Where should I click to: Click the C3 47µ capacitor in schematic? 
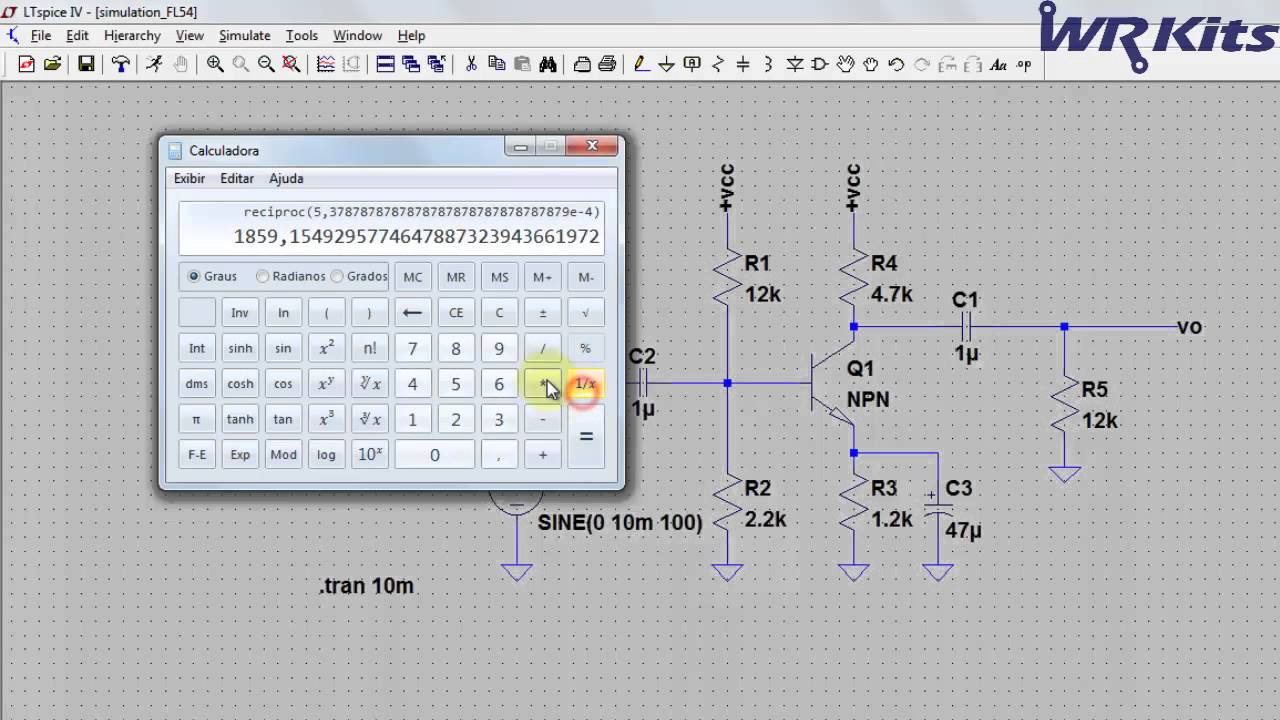pos(938,508)
